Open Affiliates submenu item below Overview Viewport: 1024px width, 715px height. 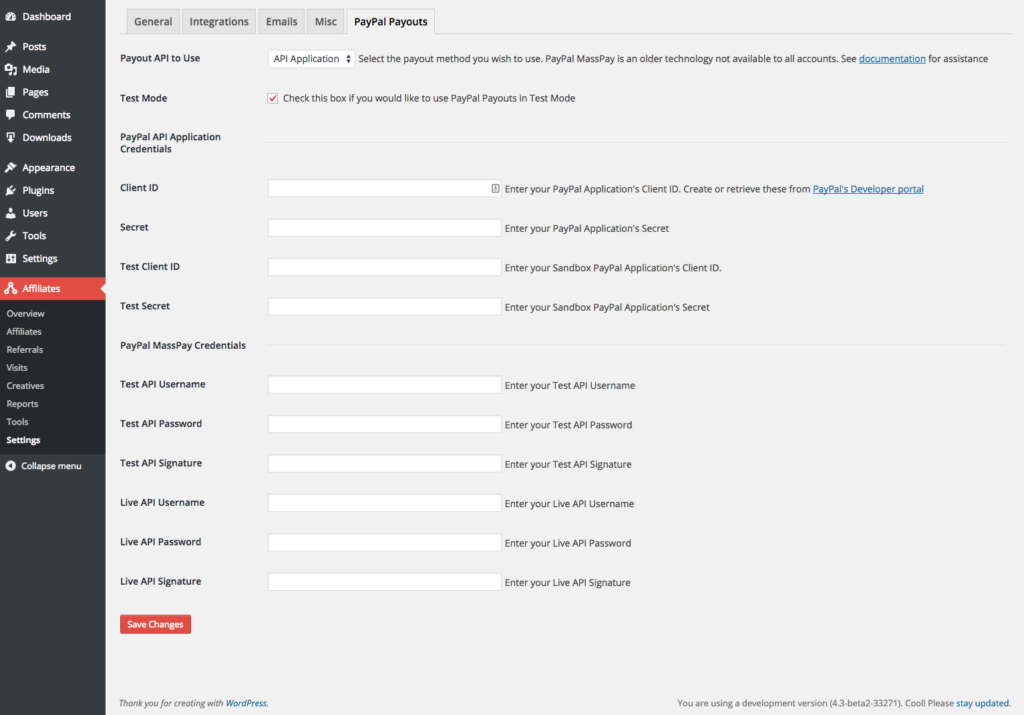(24, 332)
